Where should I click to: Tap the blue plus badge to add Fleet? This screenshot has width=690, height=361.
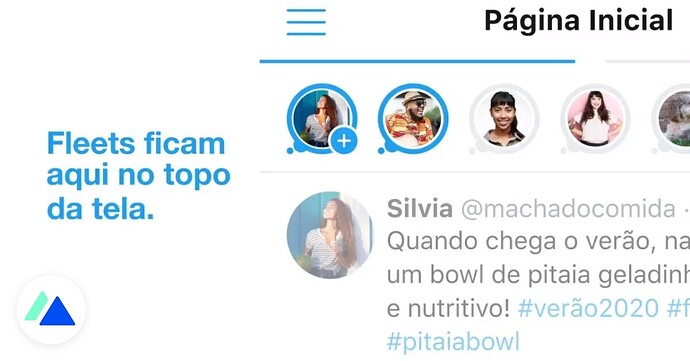pyautogui.click(x=343, y=141)
